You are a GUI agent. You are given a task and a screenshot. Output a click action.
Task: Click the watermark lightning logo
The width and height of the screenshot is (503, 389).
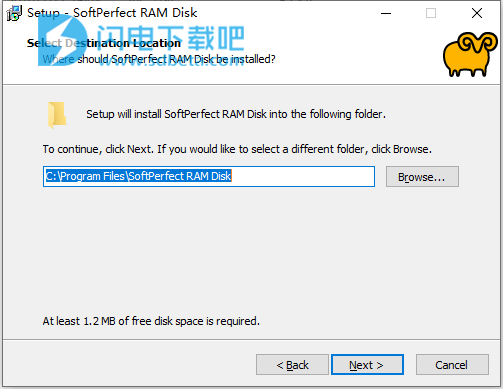click(x=61, y=40)
